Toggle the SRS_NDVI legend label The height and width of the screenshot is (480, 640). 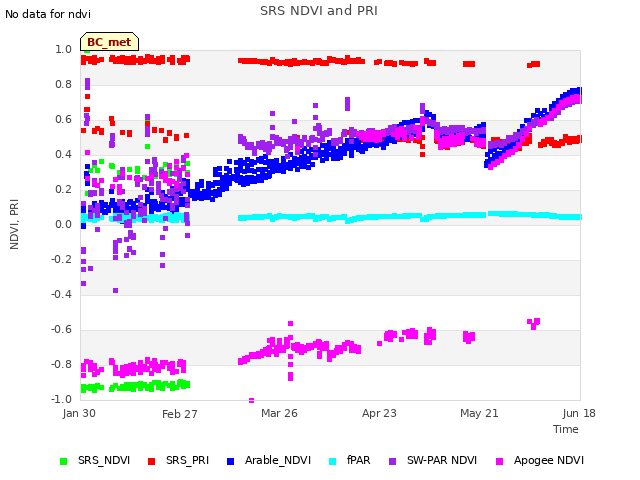[104, 460]
